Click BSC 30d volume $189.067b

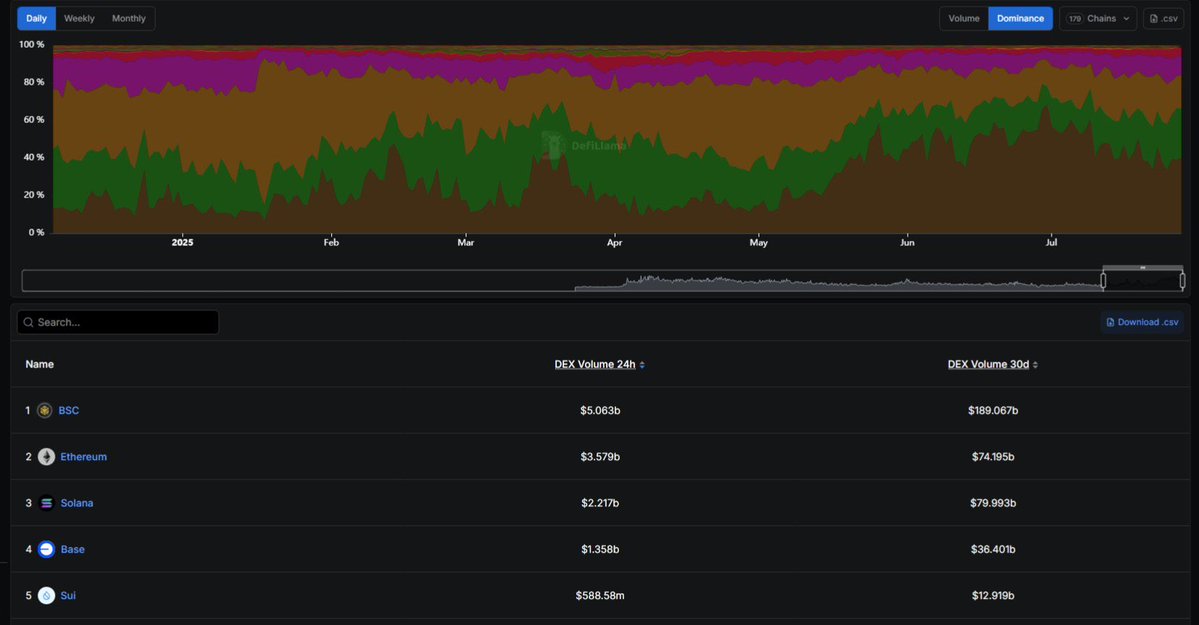point(993,411)
